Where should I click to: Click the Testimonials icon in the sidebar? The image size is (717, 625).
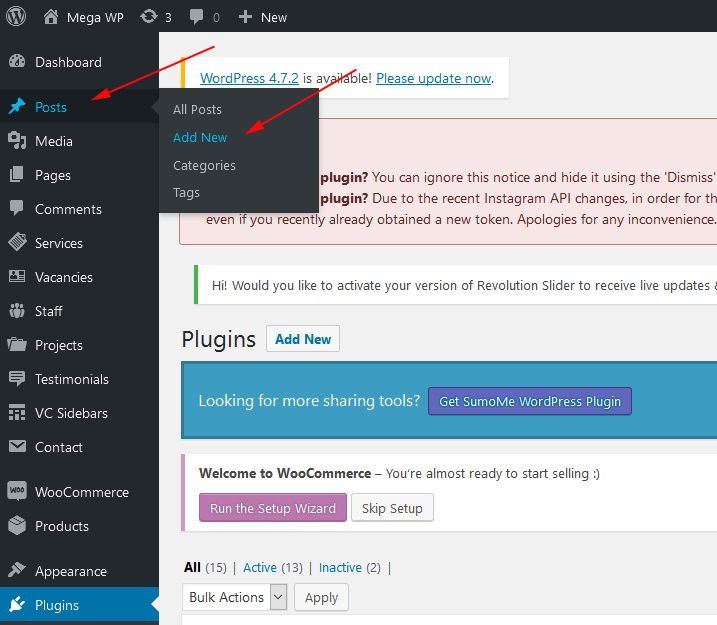pos(17,379)
